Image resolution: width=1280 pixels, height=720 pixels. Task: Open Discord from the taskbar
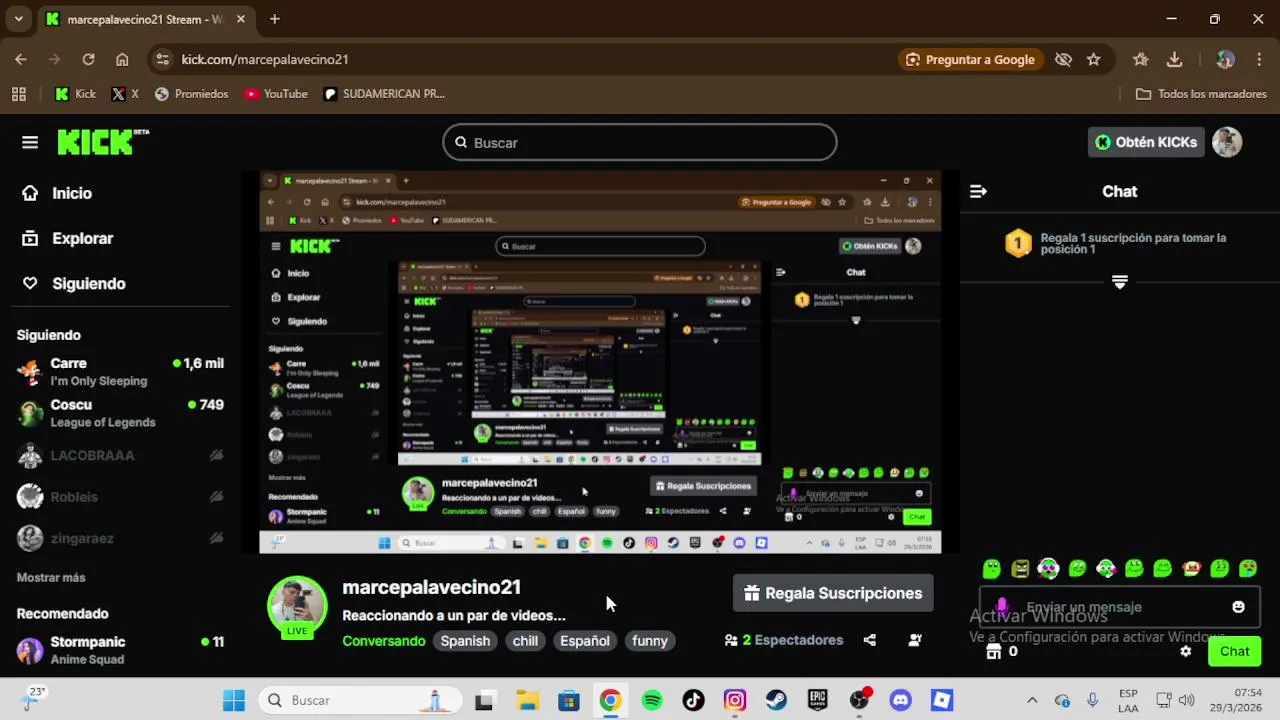[900, 700]
